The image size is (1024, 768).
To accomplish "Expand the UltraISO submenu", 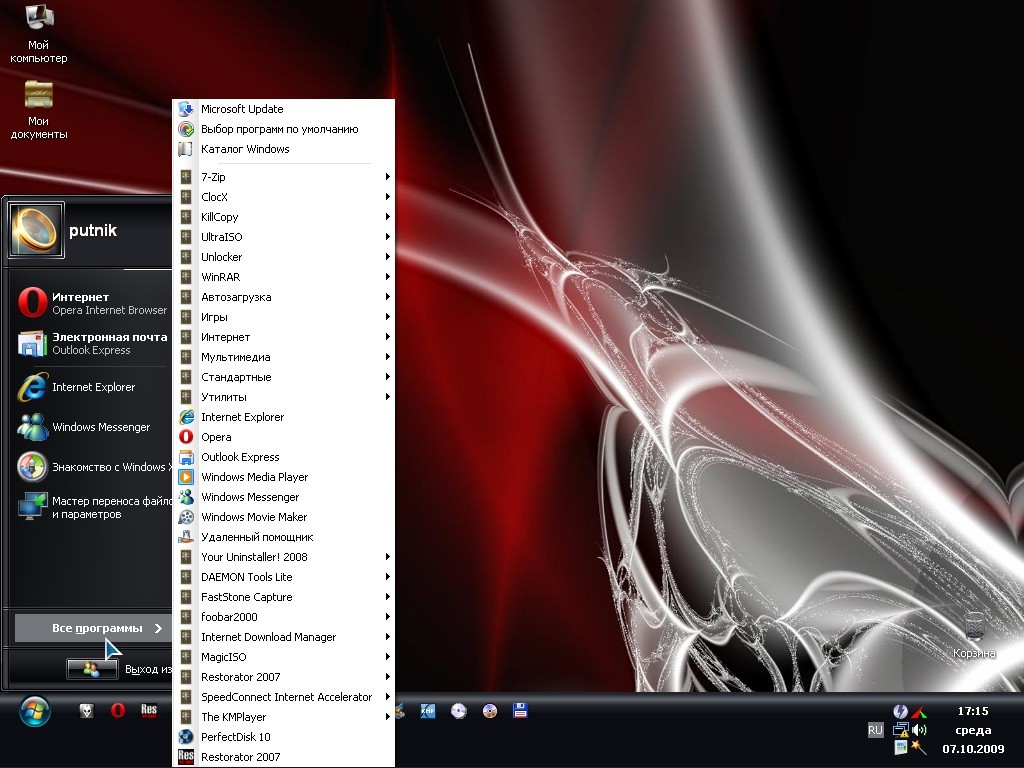I will (283, 237).
